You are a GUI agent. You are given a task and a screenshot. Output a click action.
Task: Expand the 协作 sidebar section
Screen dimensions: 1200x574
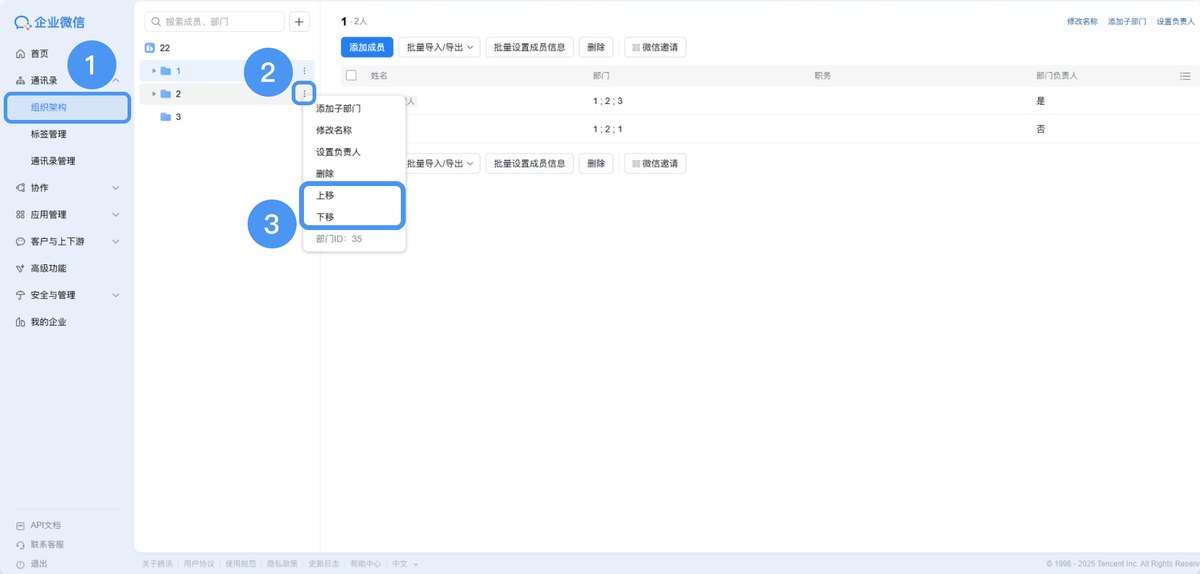click(x=116, y=187)
